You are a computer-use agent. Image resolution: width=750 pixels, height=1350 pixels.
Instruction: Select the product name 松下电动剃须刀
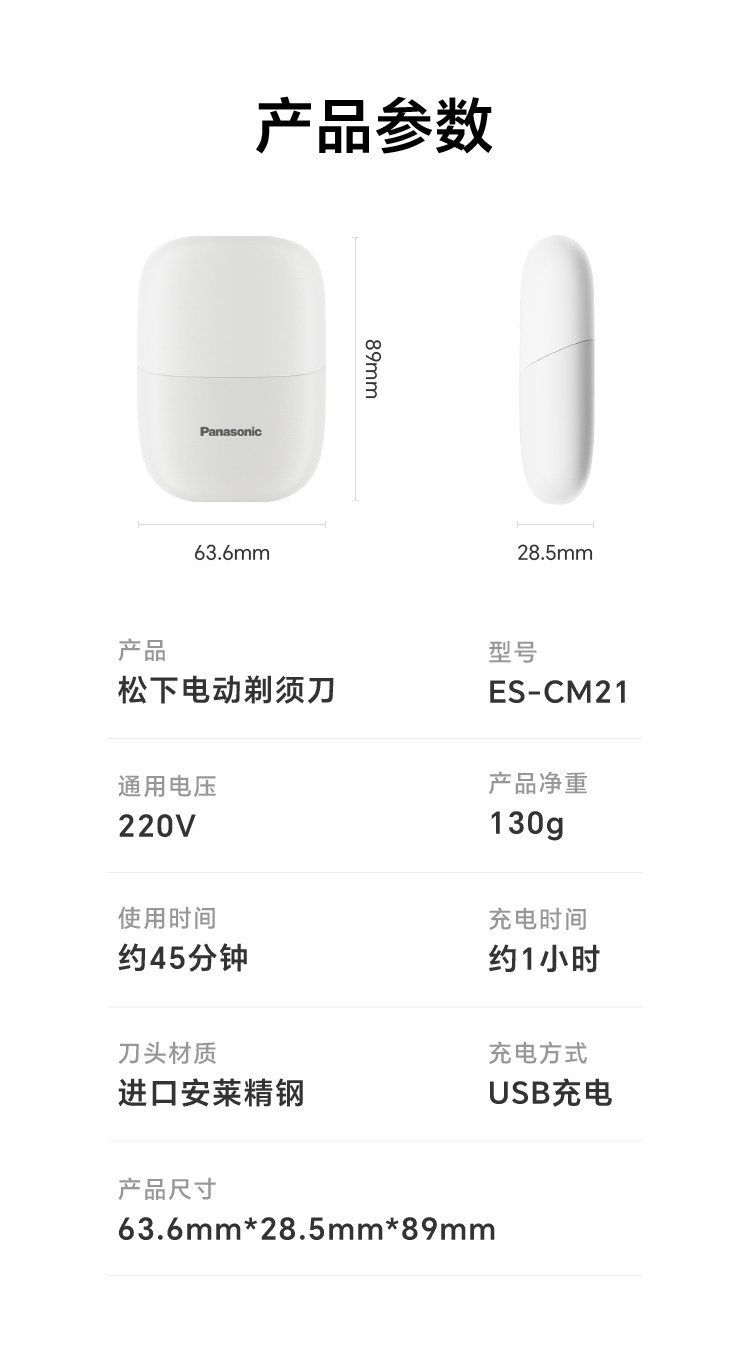[x=226, y=691]
